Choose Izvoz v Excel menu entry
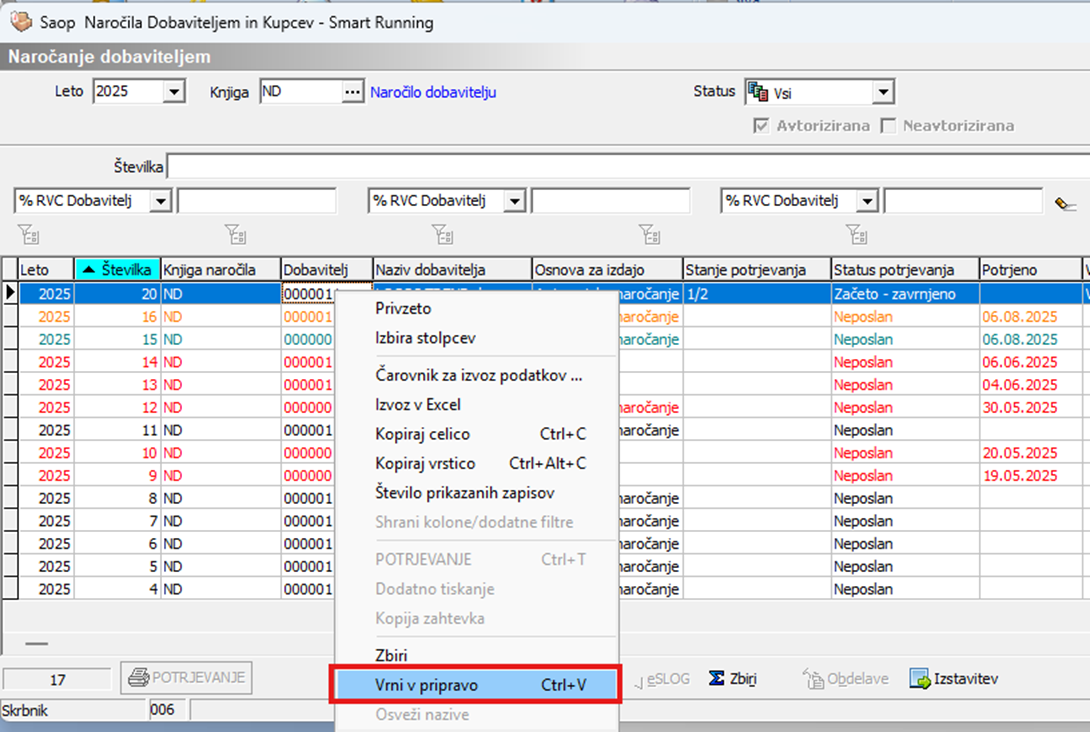 476,405
